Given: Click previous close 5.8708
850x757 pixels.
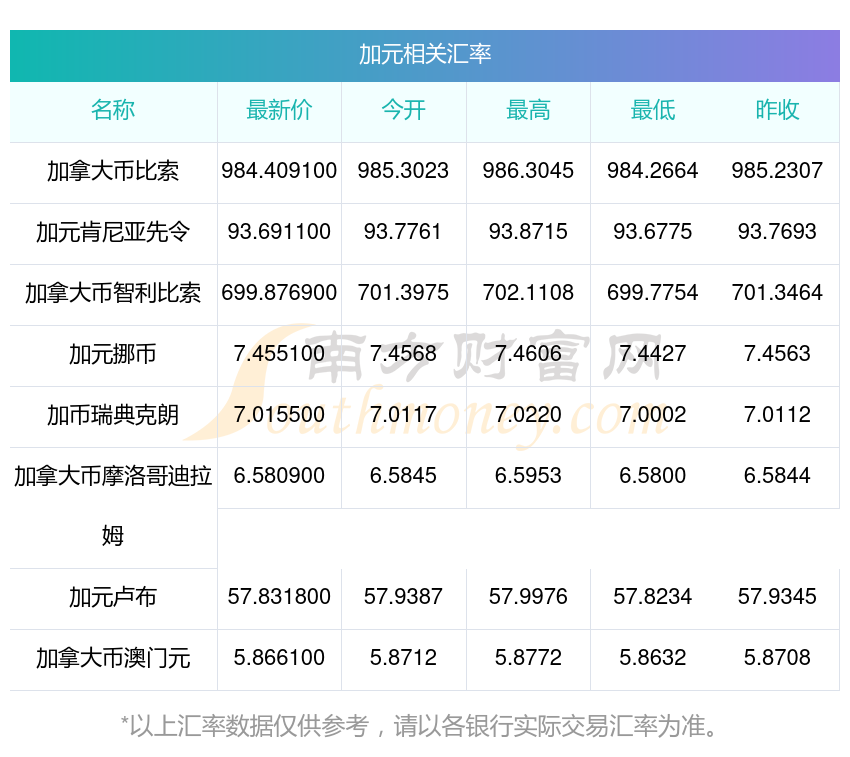Looking at the screenshot, I should (x=777, y=658).
